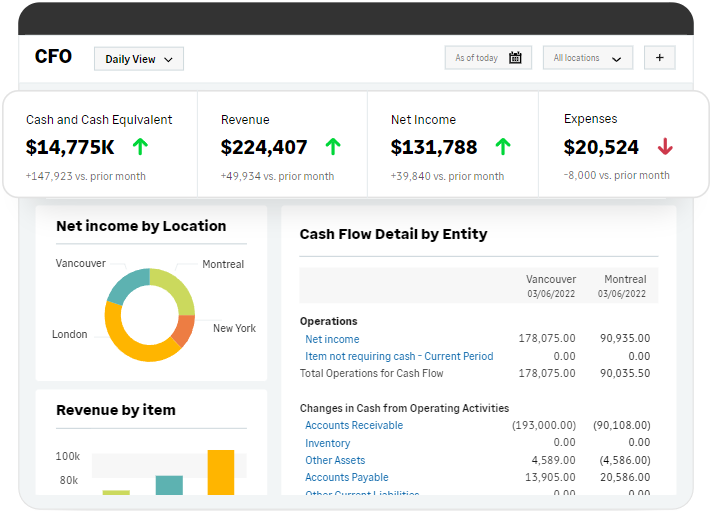The width and height of the screenshot is (711, 511).
Task: Click the New York label on donut chart
Action: click(234, 328)
